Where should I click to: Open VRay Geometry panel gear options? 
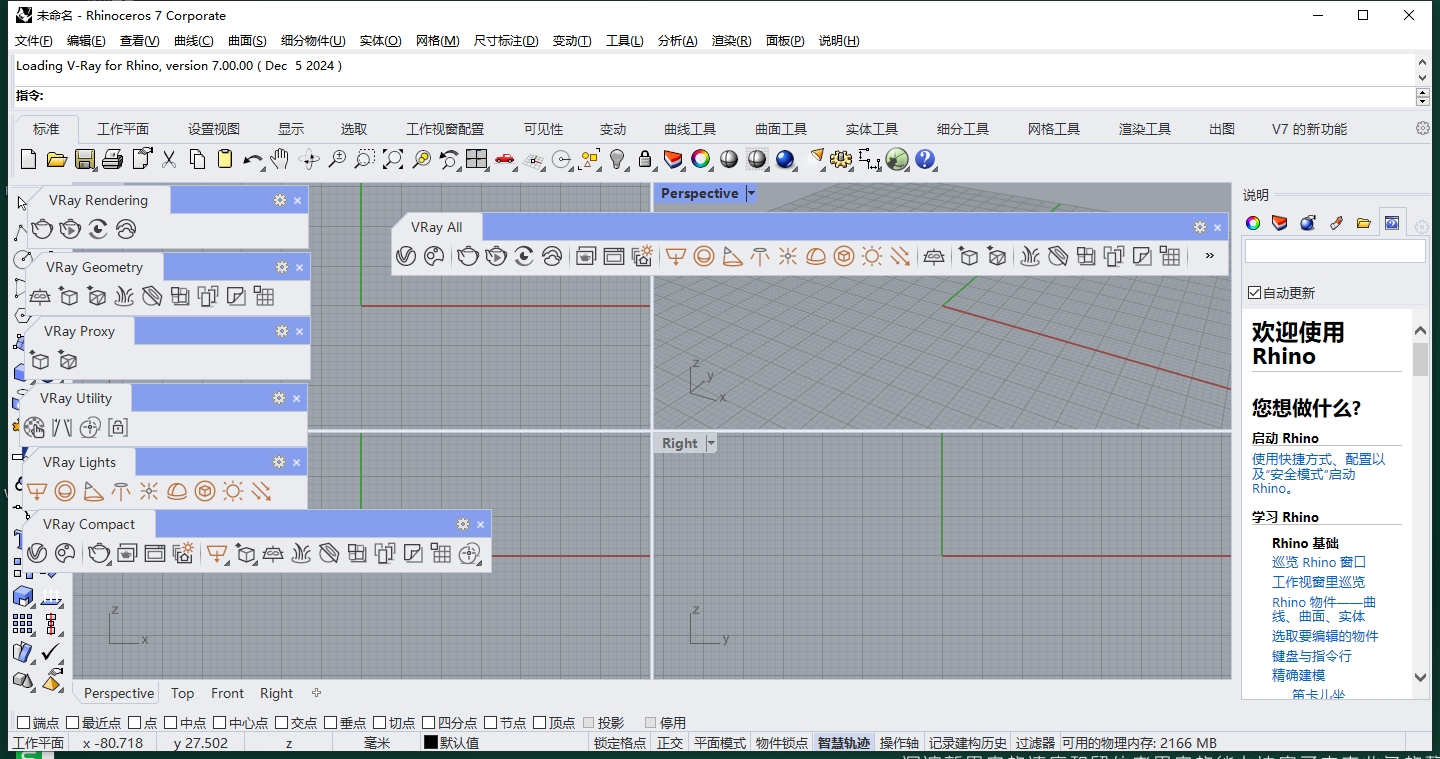click(282, 267)
